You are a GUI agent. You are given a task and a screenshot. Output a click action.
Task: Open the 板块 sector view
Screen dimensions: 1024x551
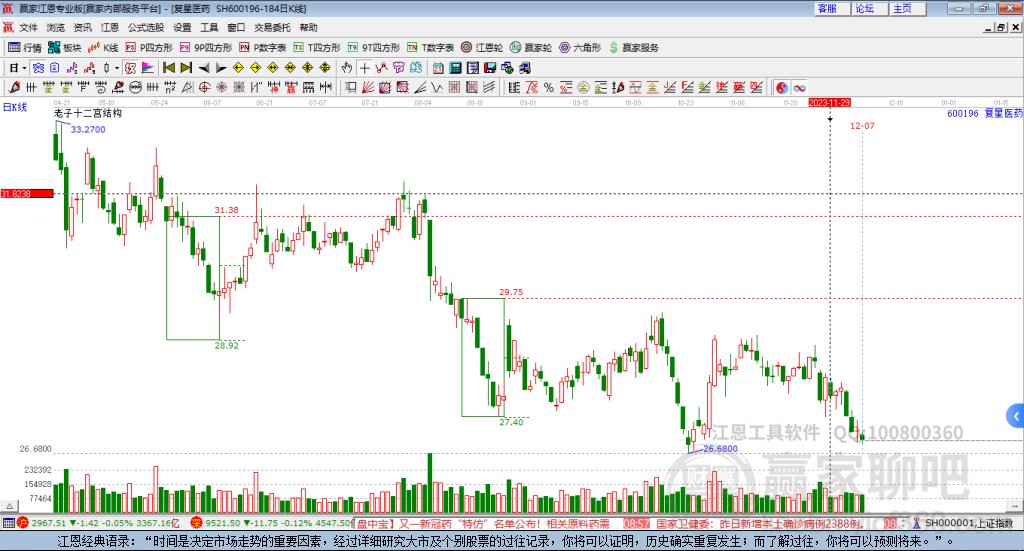[64, 48]
